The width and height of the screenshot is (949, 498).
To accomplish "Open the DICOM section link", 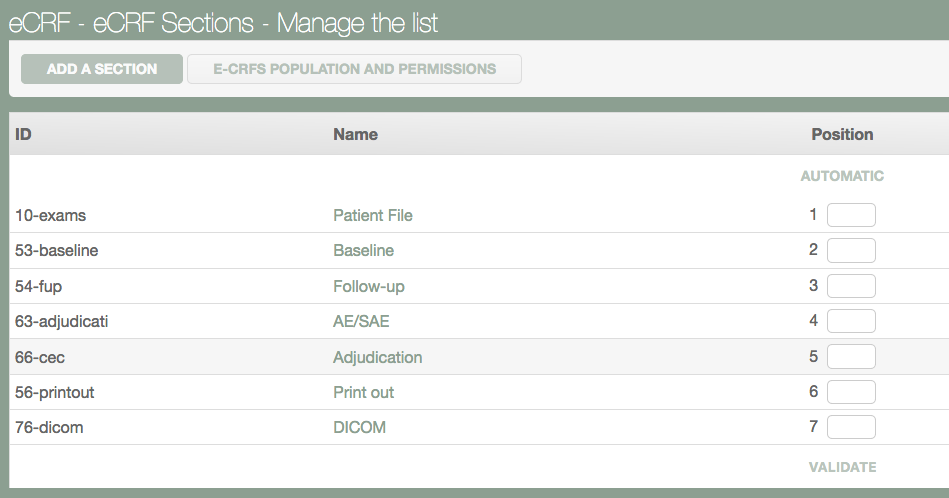I will click(359, 427).
